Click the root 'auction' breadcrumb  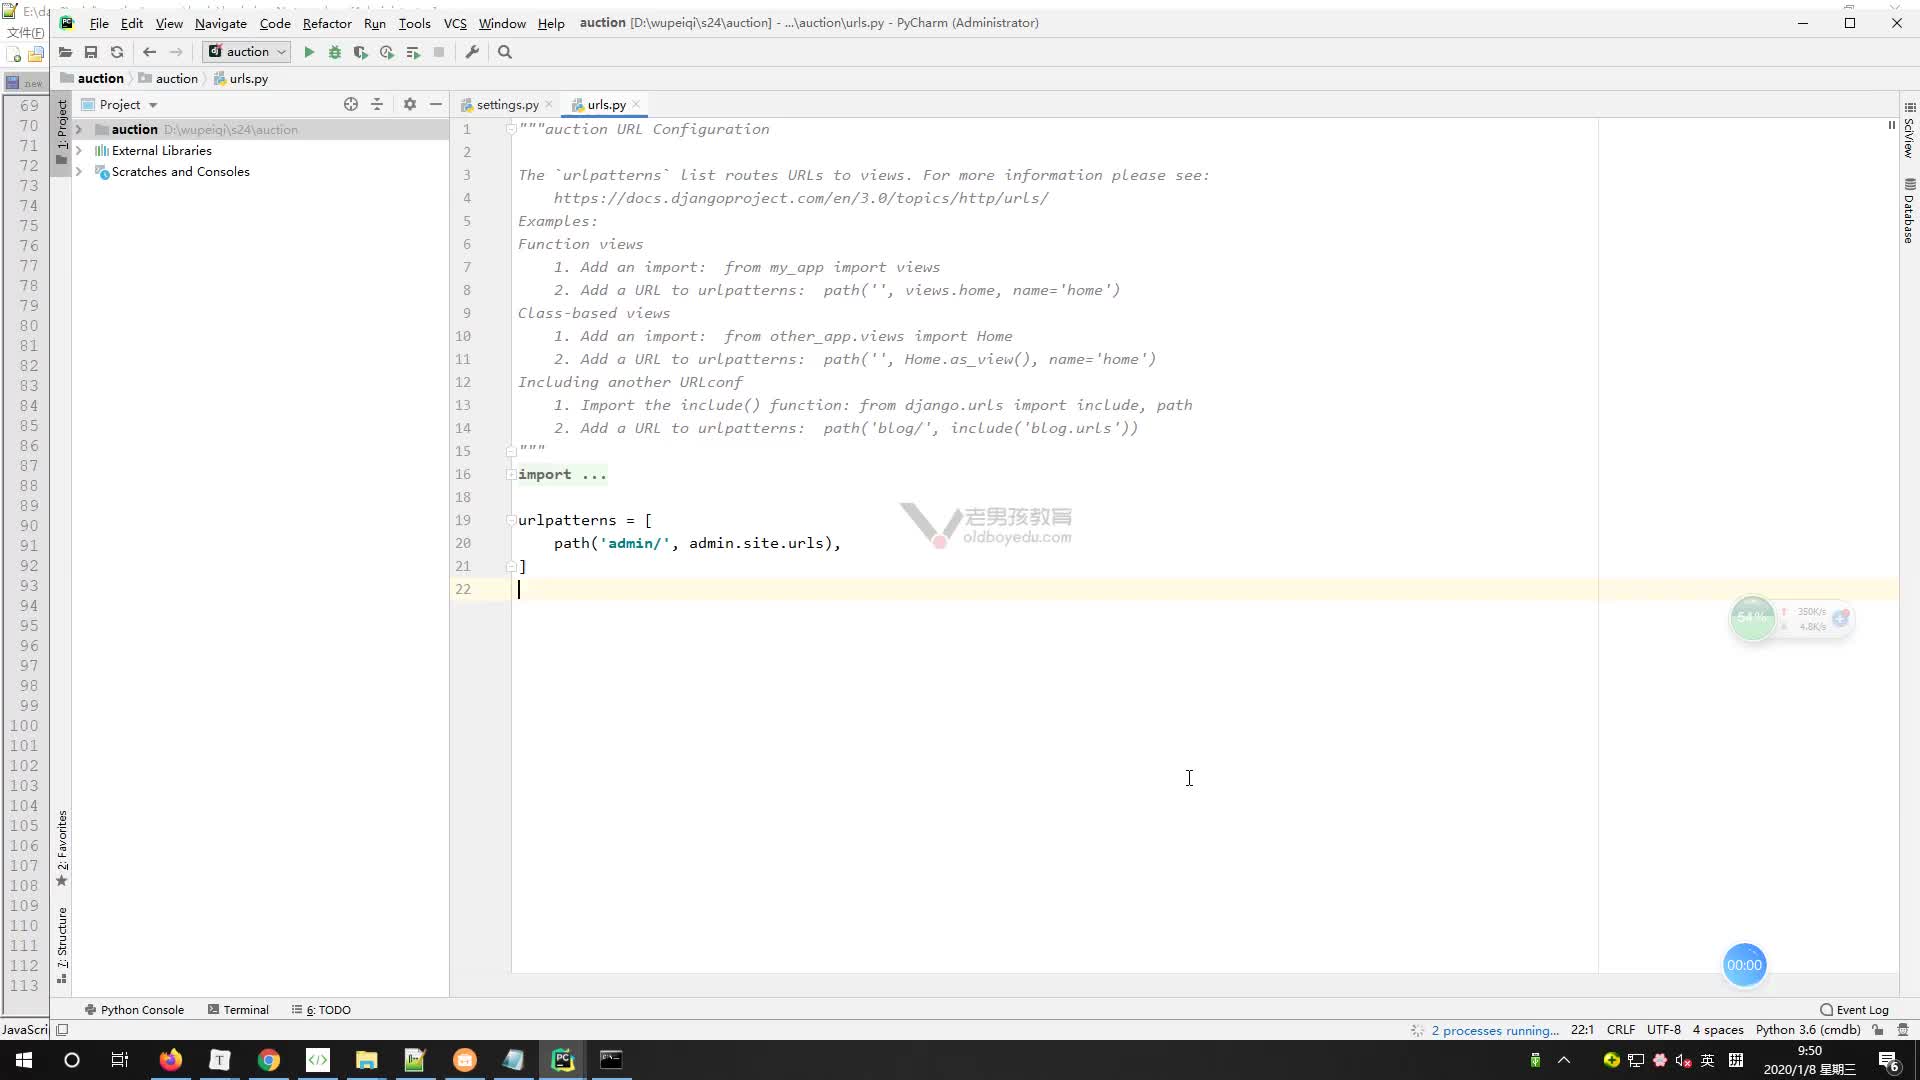[x=92, y=78]
